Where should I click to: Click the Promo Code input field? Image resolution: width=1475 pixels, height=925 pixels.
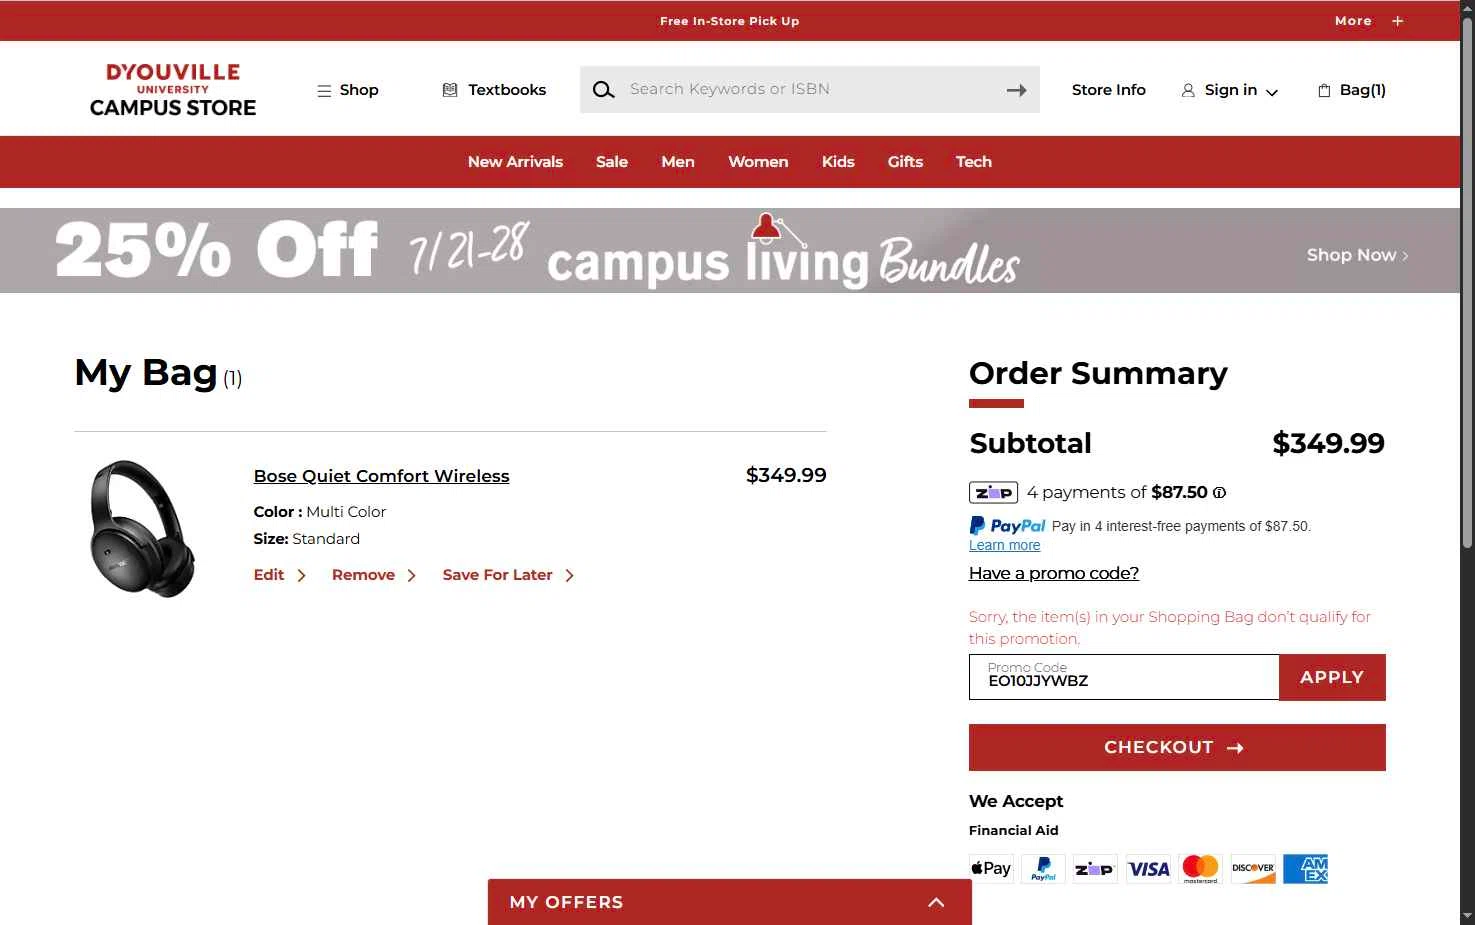(x=1124, y=677)
